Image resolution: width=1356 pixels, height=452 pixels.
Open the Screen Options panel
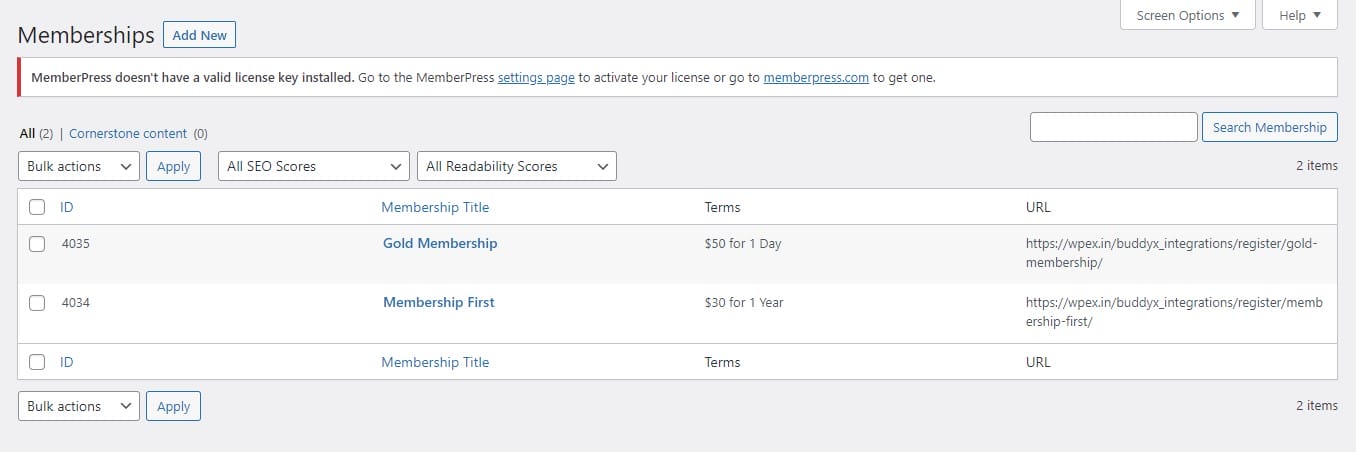1187,15
